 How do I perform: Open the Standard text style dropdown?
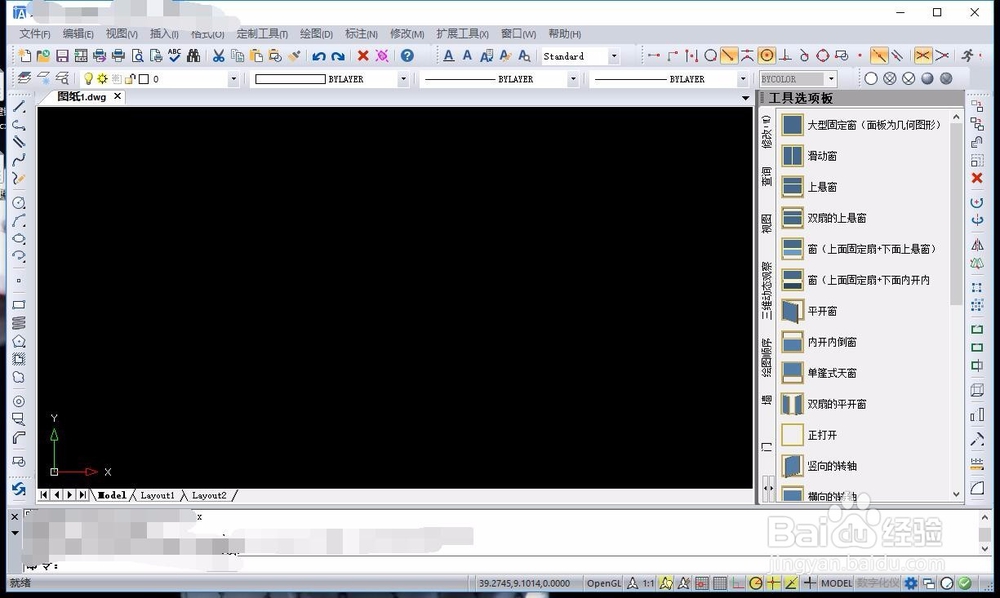(x=614, y=56)
